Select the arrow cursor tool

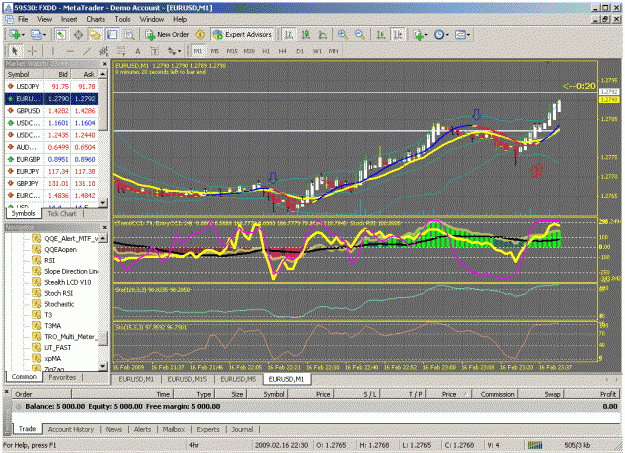[15, 51]
